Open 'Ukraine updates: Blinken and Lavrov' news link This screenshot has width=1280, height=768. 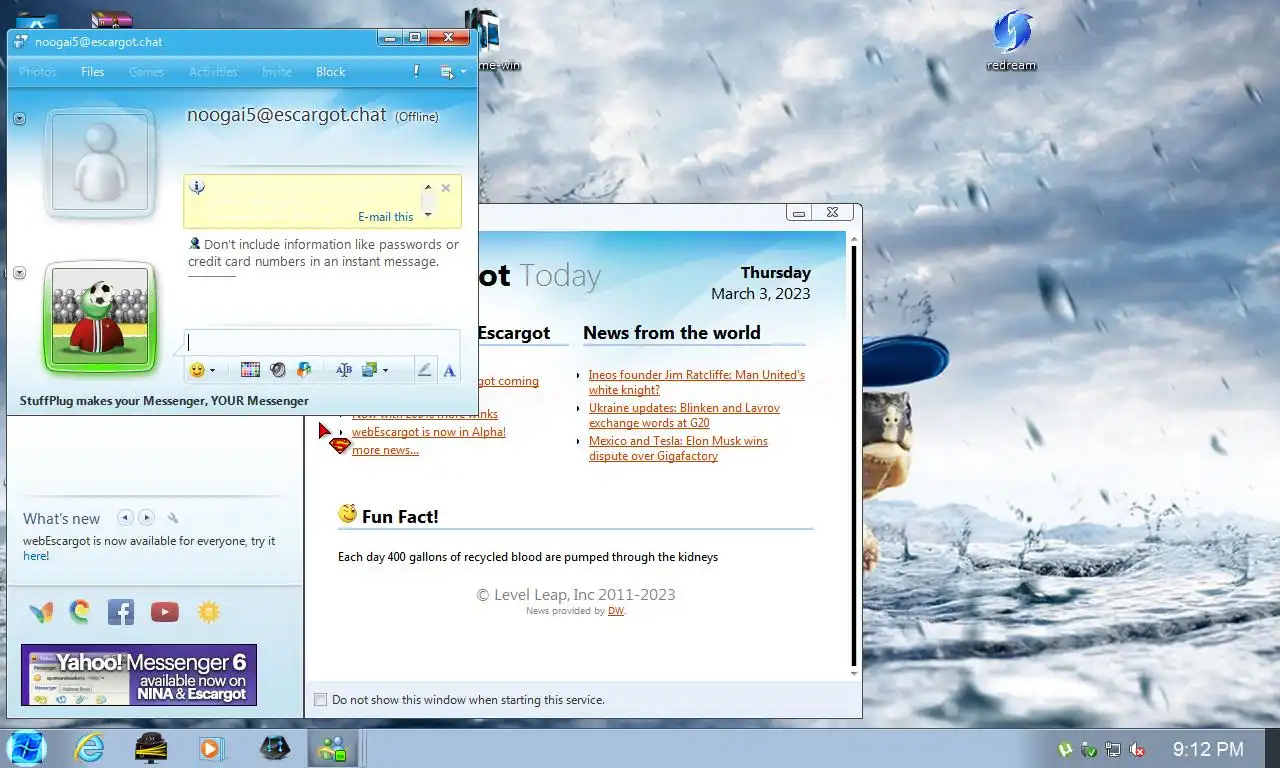tap(685, 415)
